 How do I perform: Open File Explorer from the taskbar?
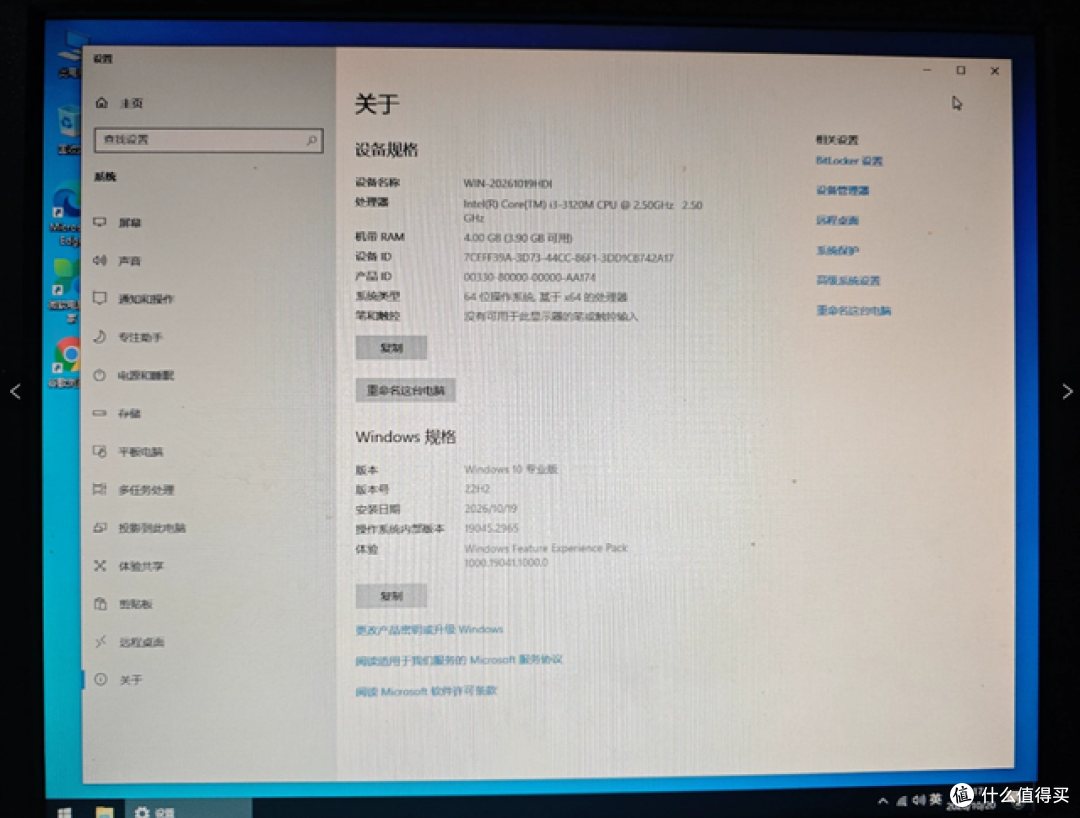tap(104, 812)
